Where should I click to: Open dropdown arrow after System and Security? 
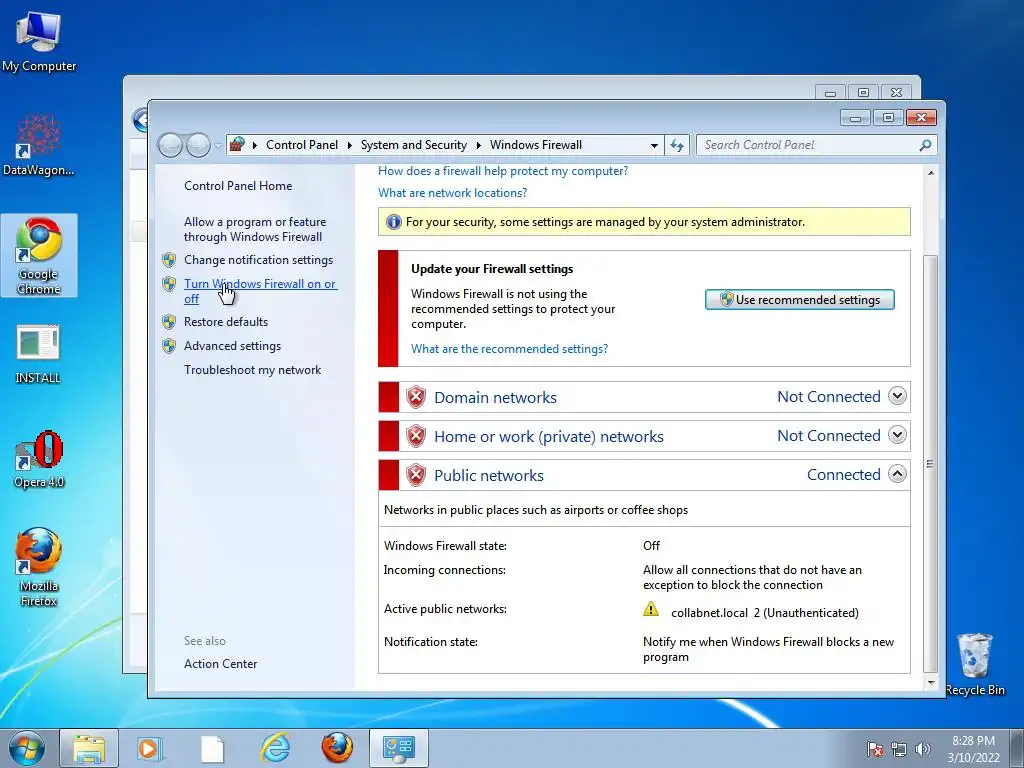coord(479,145)
